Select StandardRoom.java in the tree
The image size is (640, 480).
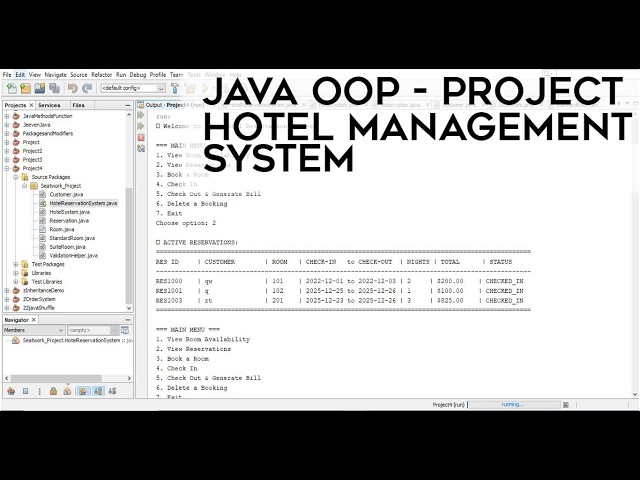point(72,238)
